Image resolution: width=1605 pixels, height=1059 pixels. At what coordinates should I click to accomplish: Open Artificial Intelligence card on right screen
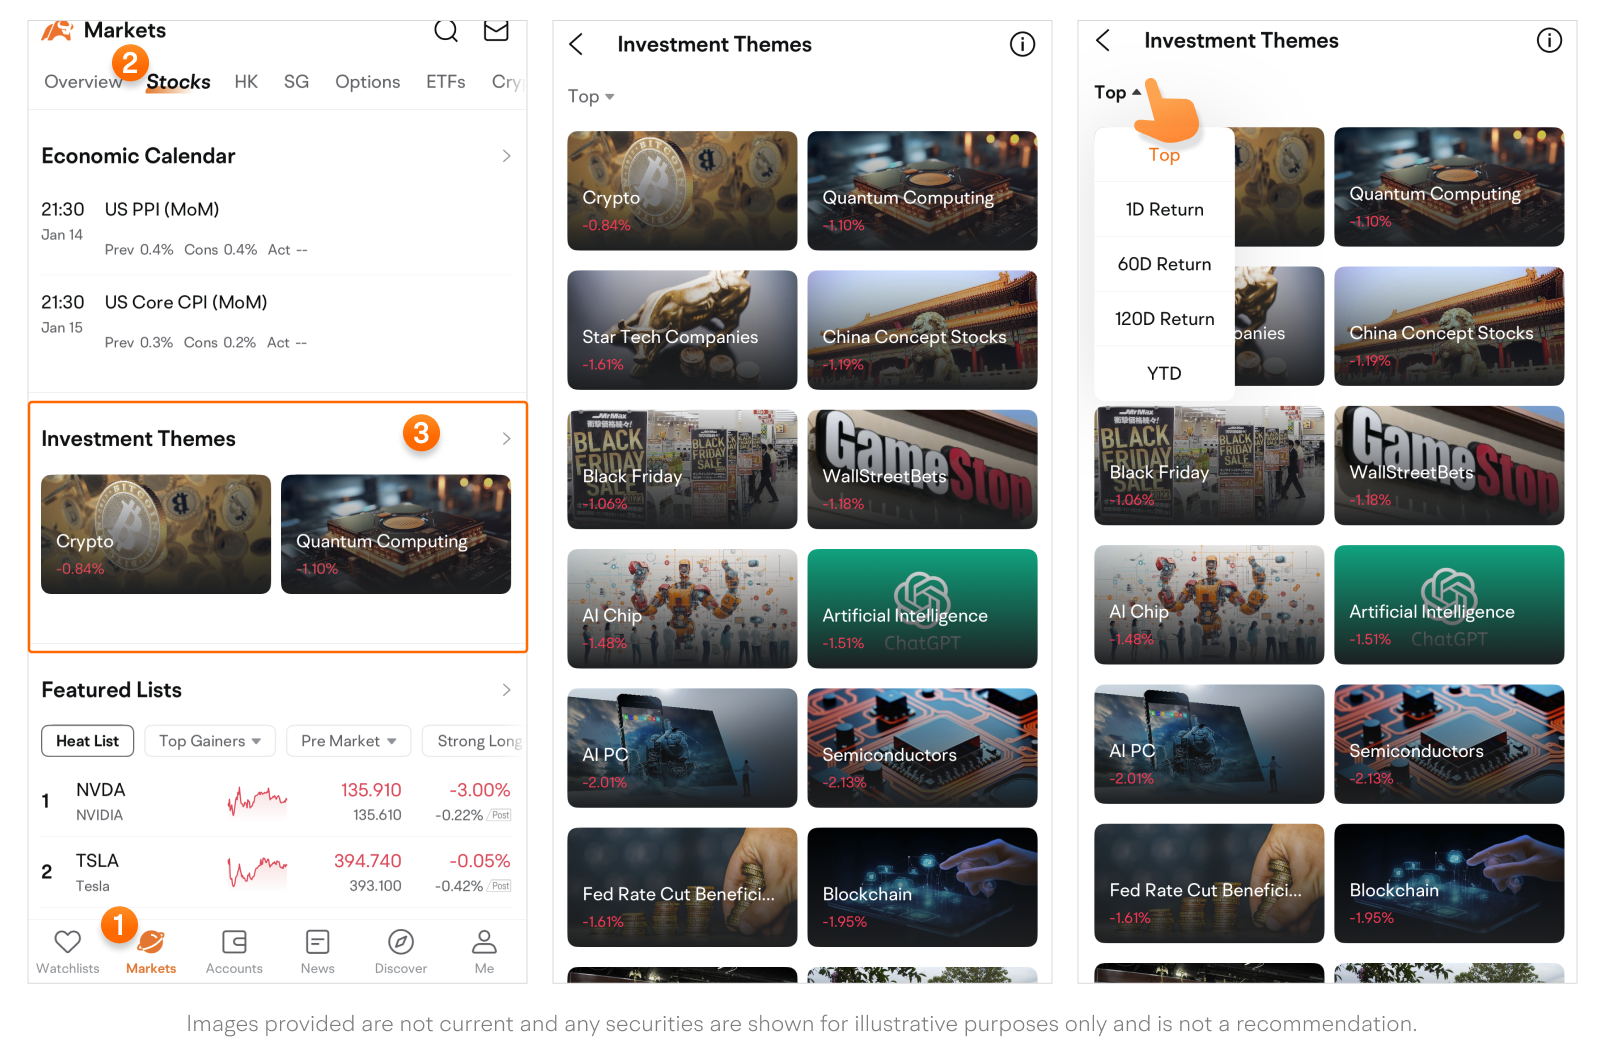[x=1449, y=605]
